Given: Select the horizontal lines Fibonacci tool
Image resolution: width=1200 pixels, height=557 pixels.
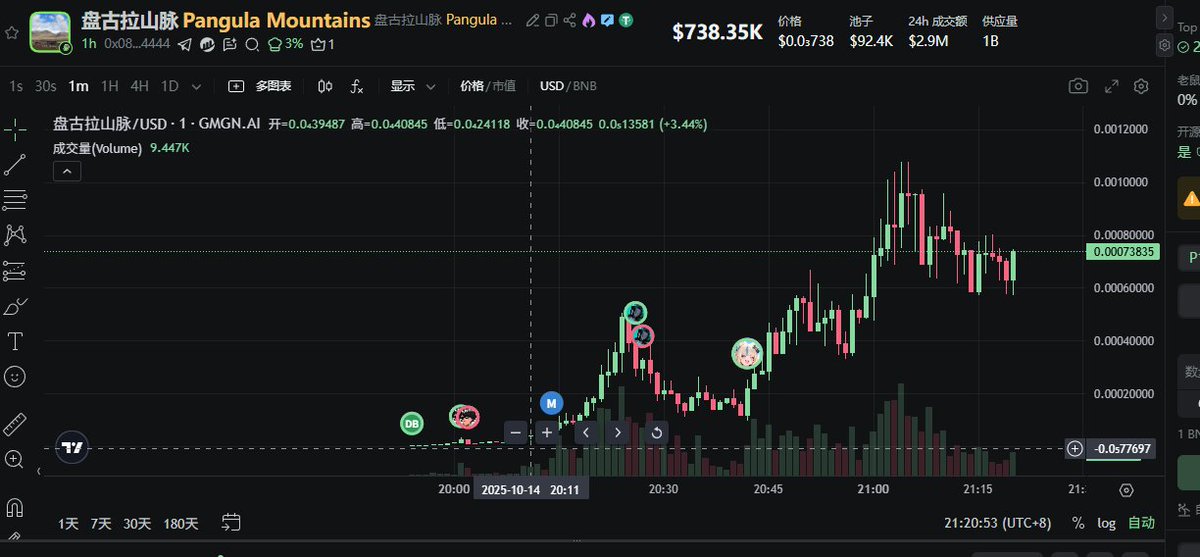Looking at the screenshot, I should (15, 200).
